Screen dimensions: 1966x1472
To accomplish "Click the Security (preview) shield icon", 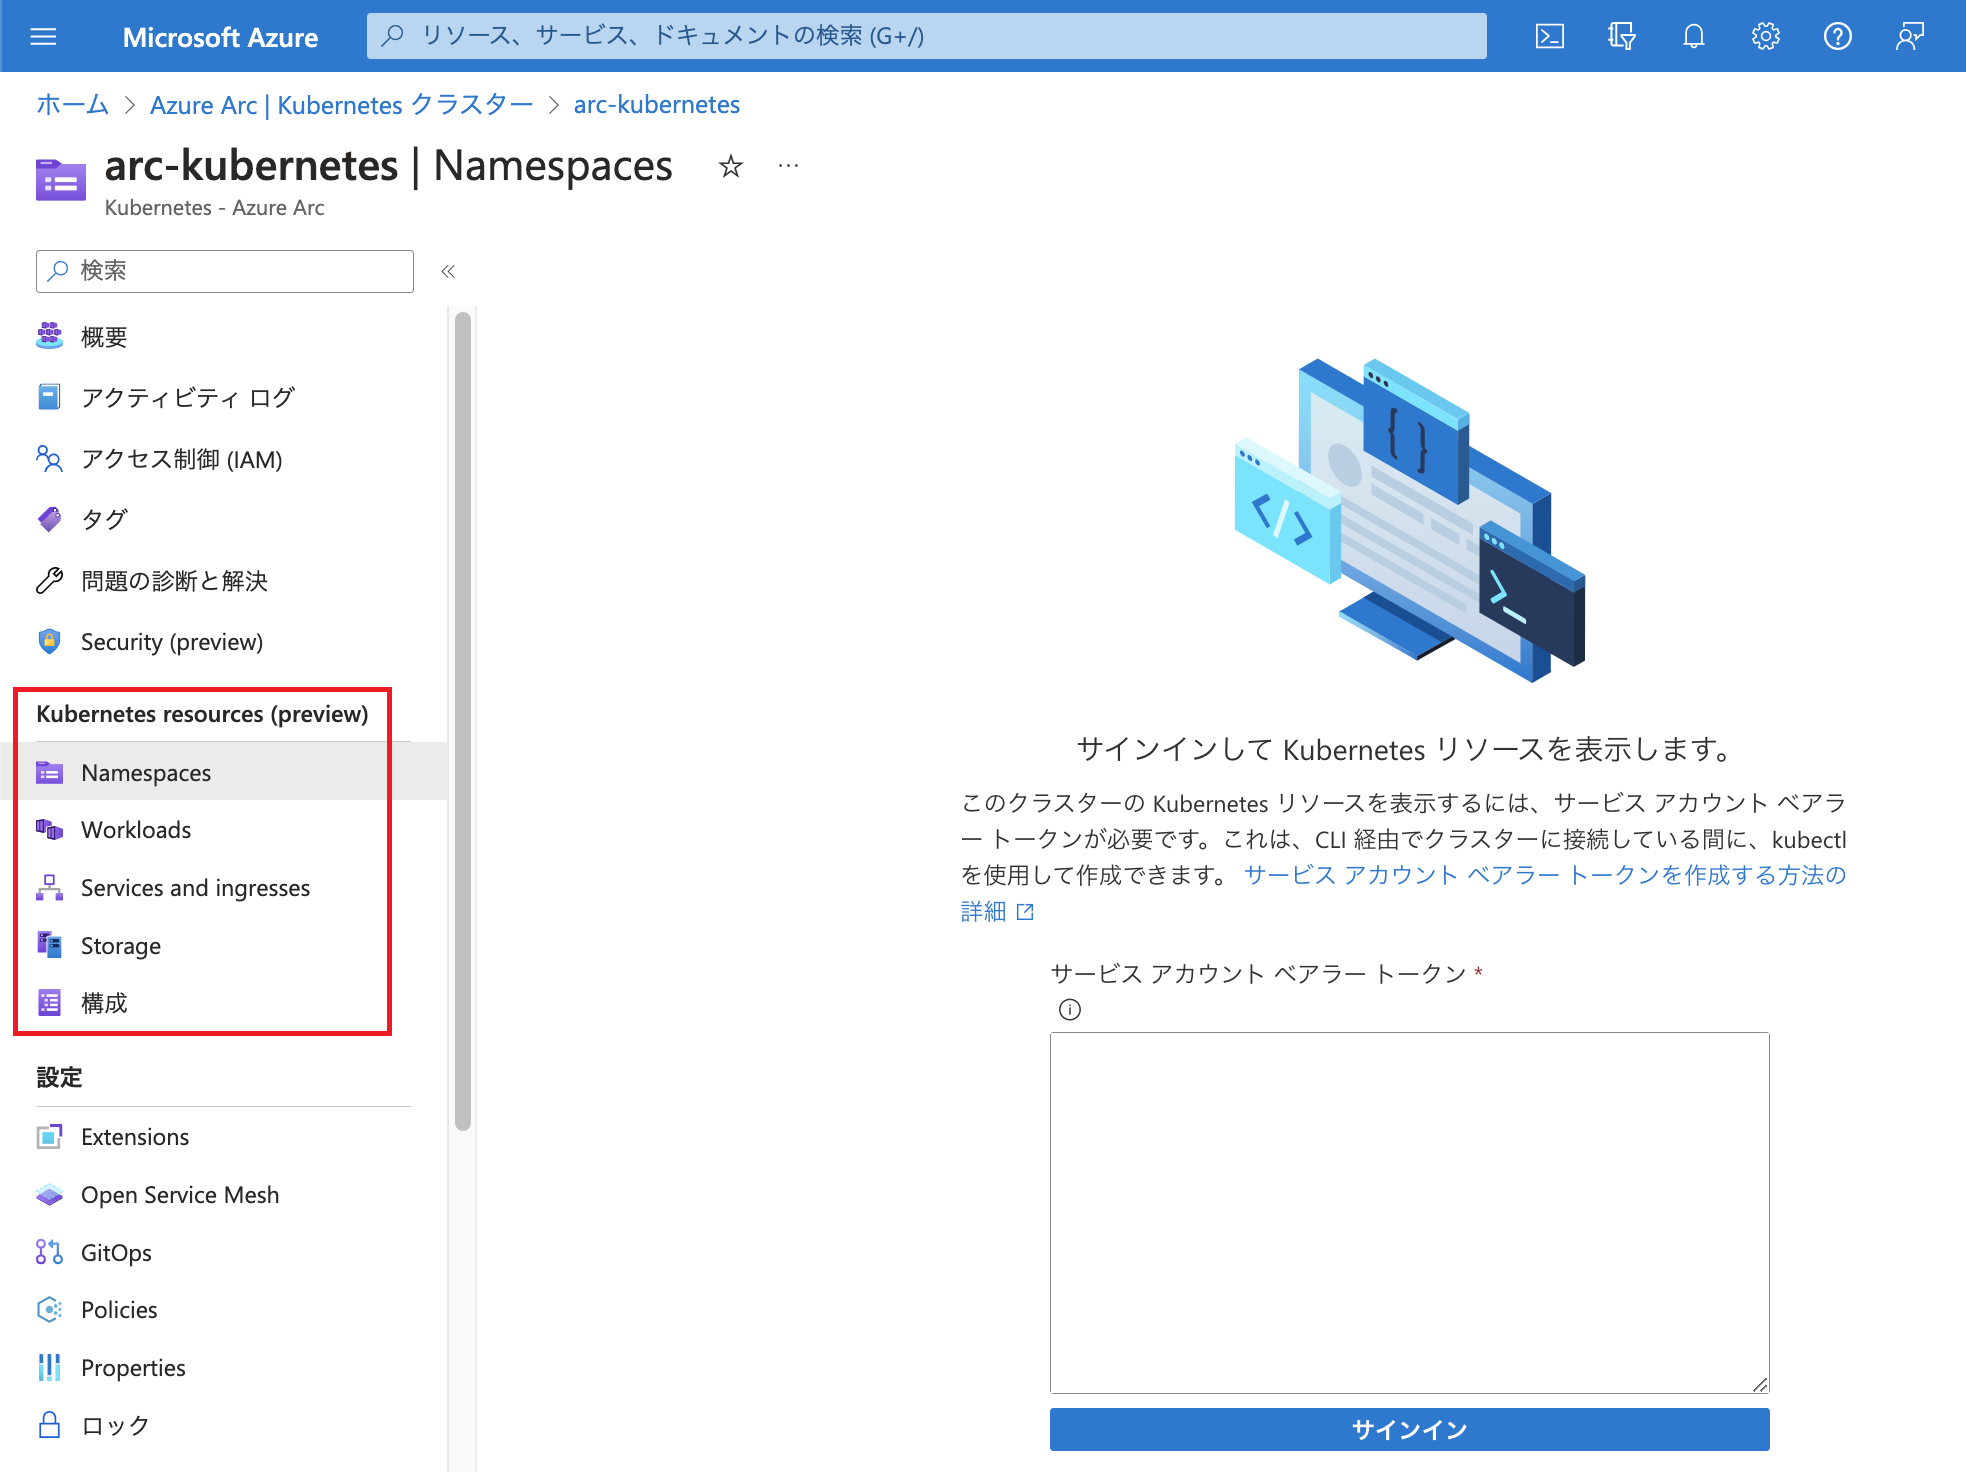I will click(49, 641).
